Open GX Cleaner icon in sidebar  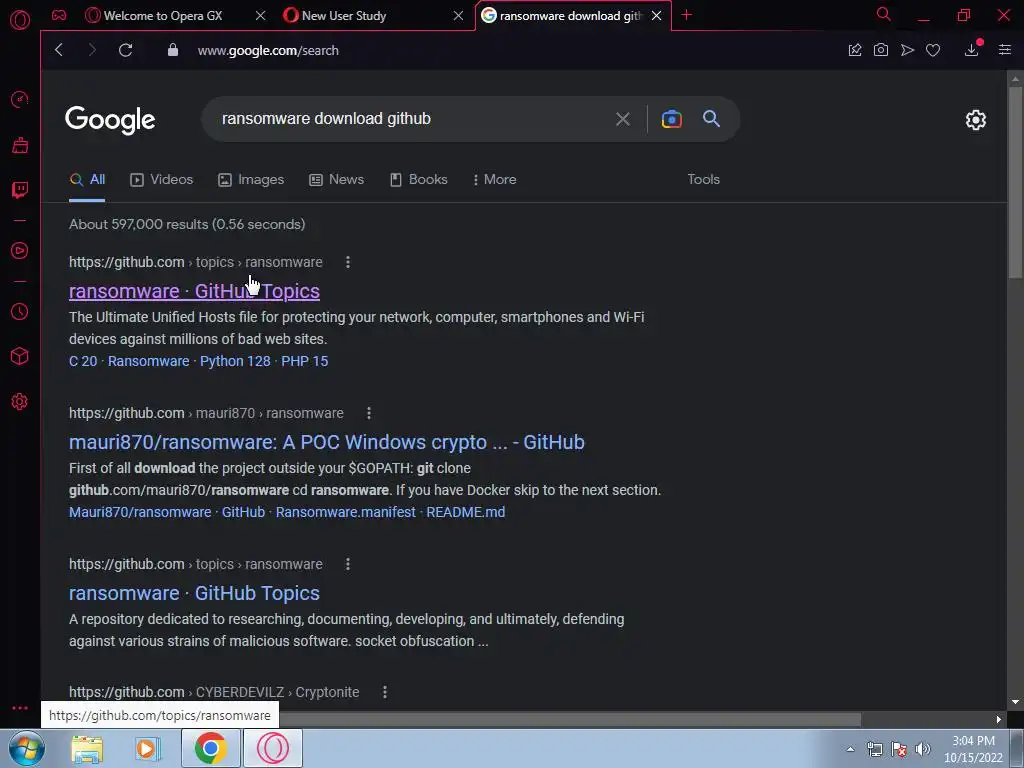pyautogui.click(x=20, y=145)
